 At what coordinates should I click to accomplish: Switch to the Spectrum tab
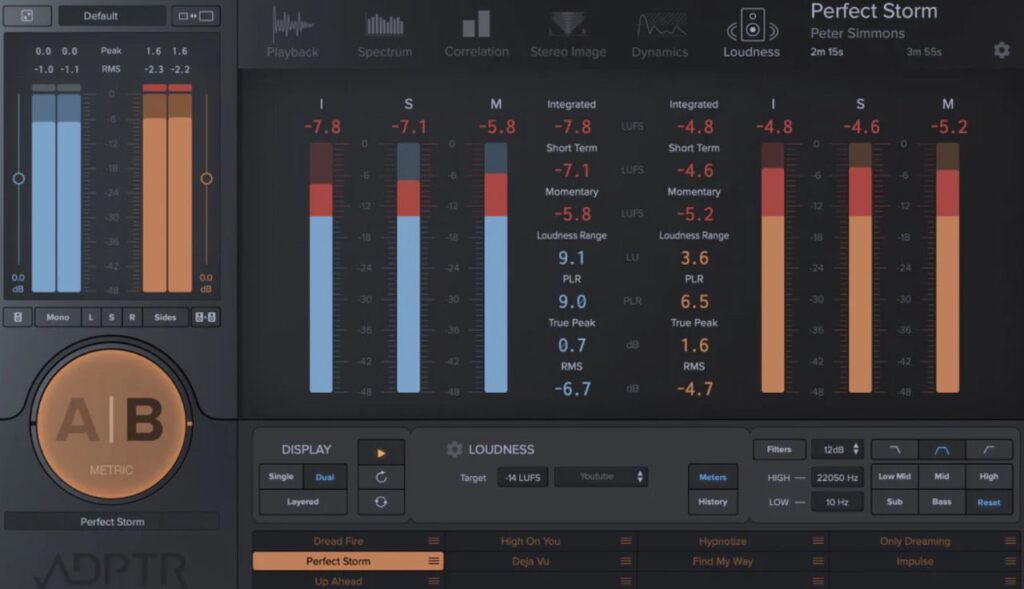(385, 33)
